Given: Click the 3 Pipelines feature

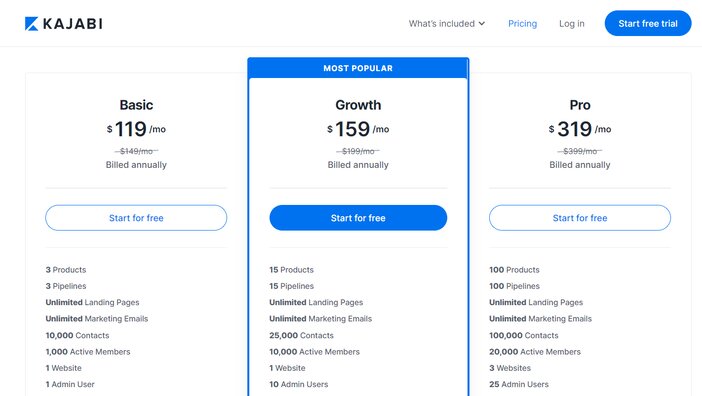Looking at the screenshot, I should coord(66,286).
